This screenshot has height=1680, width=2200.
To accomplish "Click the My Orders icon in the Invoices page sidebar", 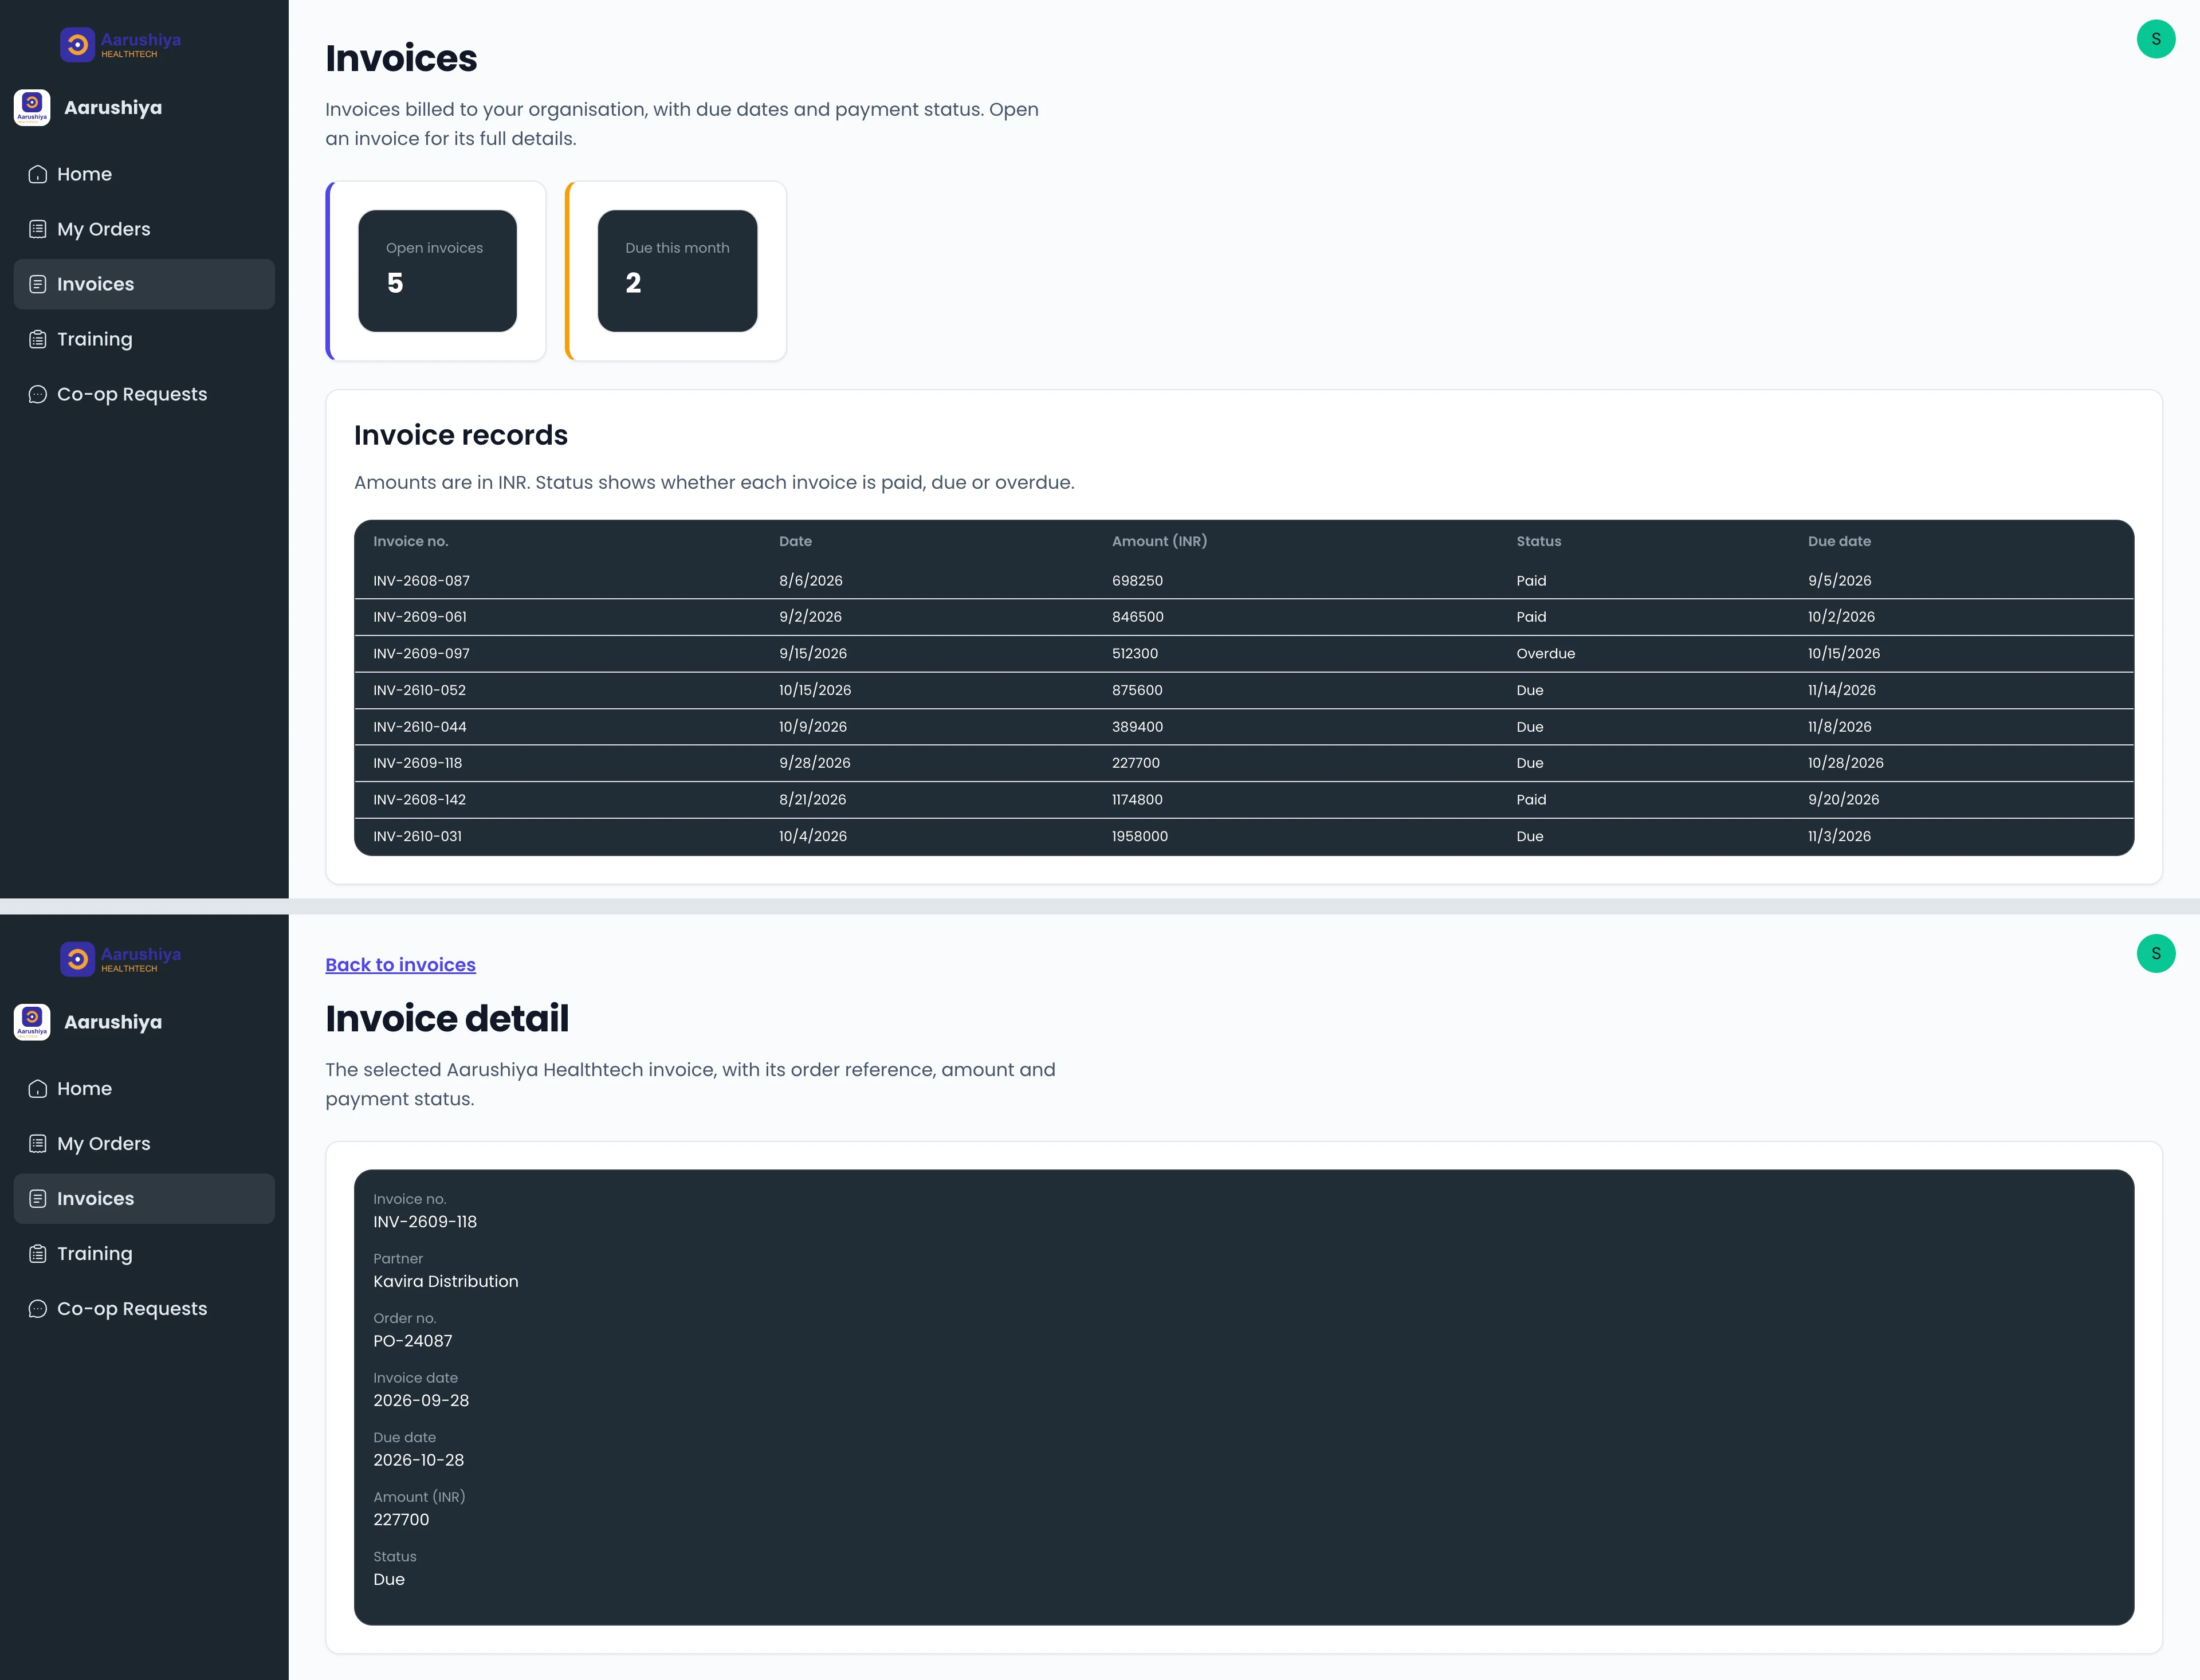I will [38, 229].
